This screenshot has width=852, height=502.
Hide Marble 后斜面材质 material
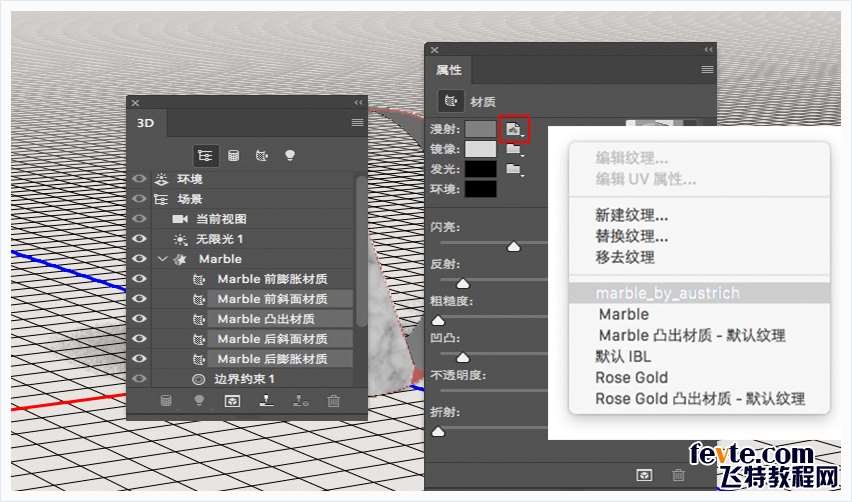pos(140,338)
